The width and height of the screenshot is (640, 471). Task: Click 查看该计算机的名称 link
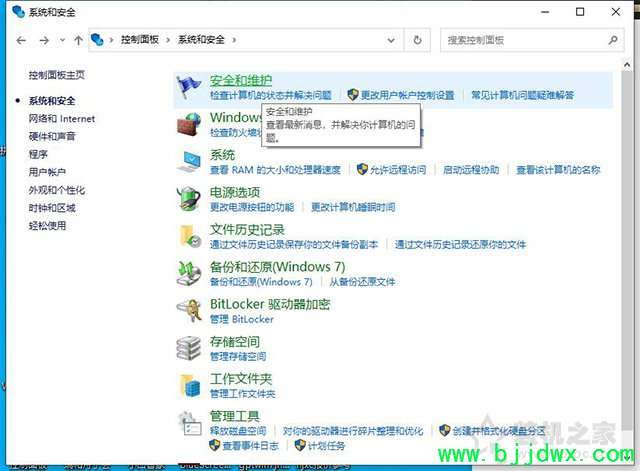[x=558, y=170]
